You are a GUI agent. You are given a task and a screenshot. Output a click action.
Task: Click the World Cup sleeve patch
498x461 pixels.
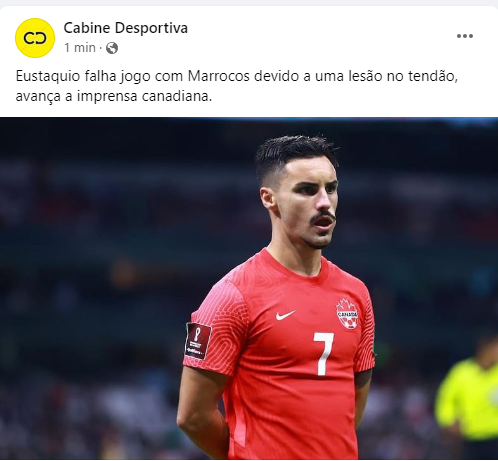198,340
